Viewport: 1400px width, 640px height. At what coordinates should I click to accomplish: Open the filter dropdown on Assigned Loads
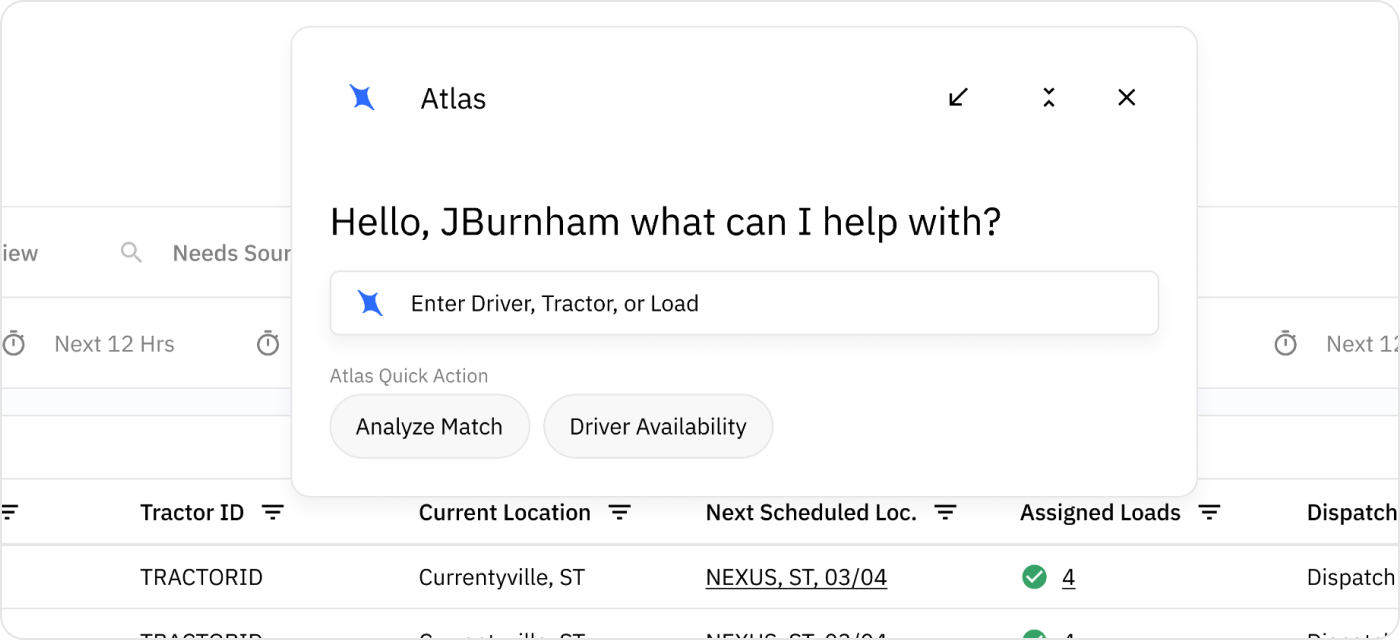(1210, 512)
